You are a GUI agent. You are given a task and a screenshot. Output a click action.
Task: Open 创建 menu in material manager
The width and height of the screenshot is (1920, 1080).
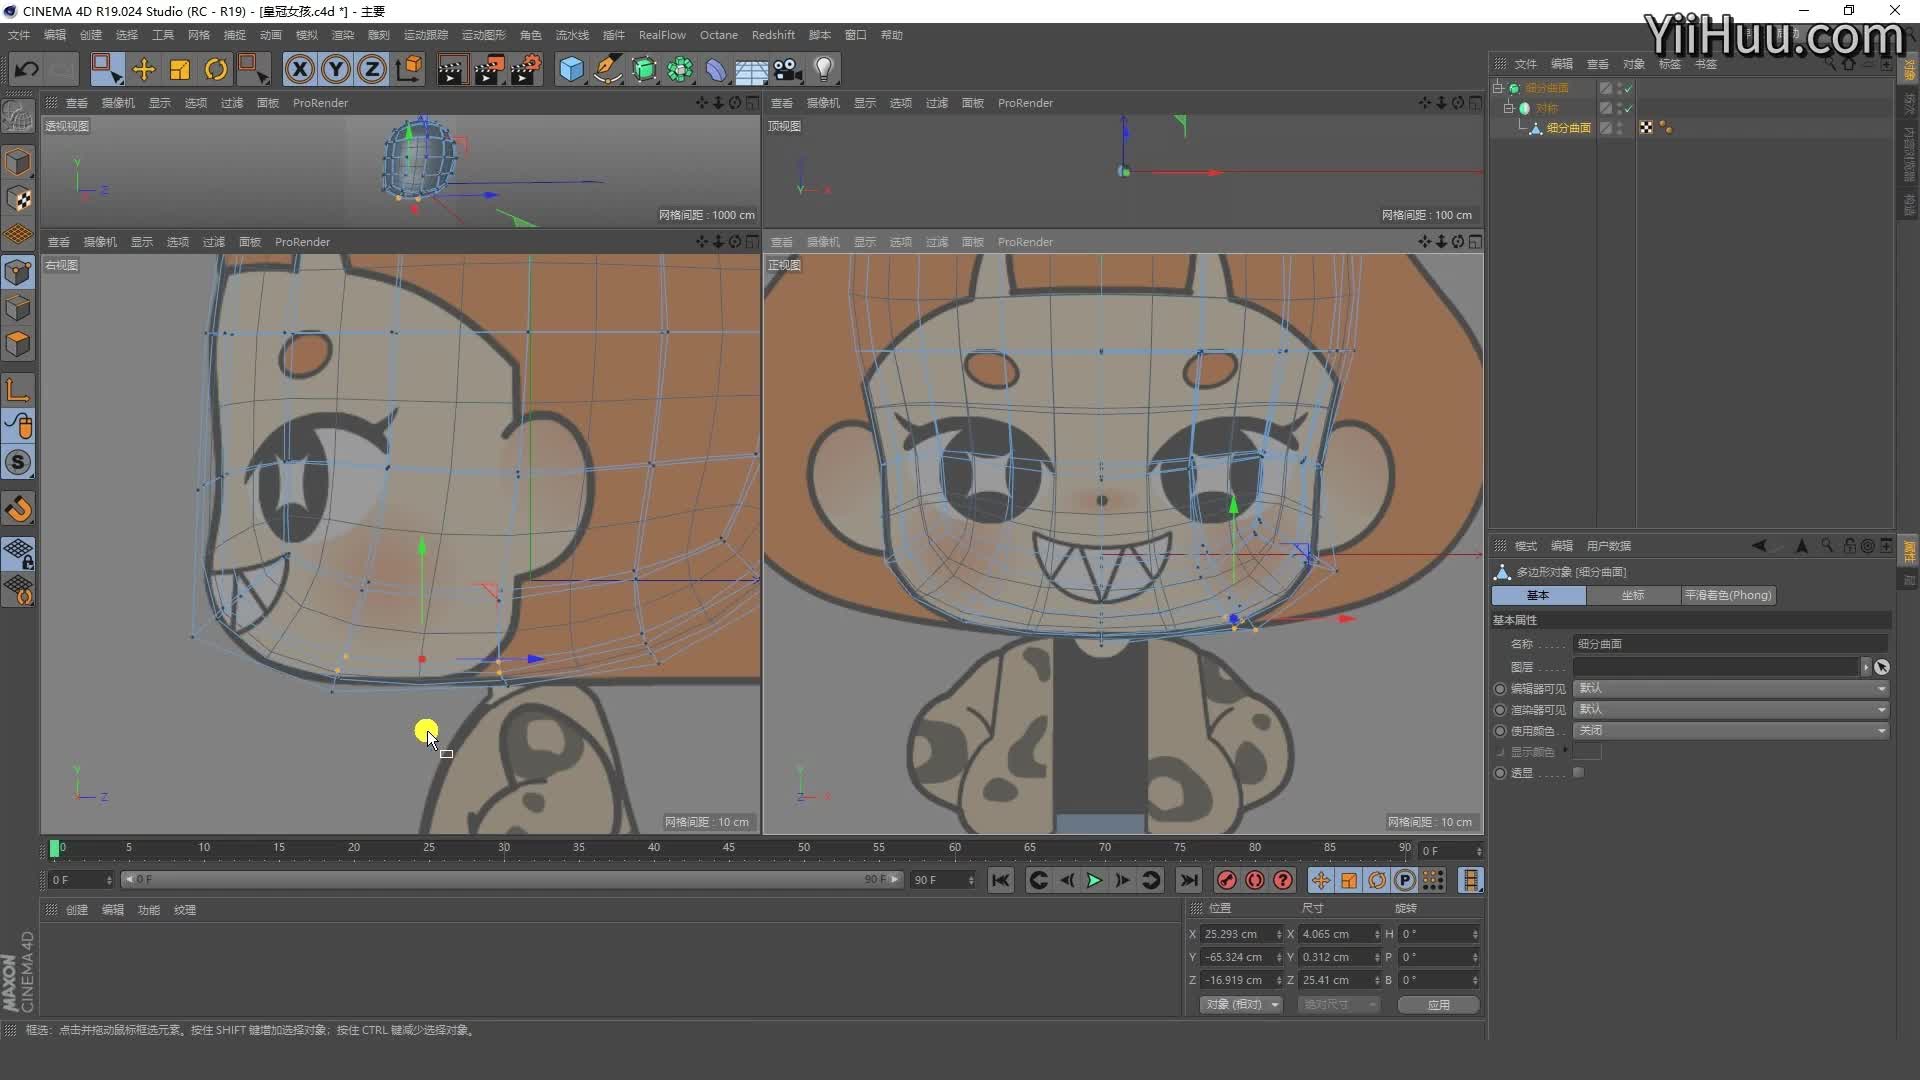click(77, 910)
